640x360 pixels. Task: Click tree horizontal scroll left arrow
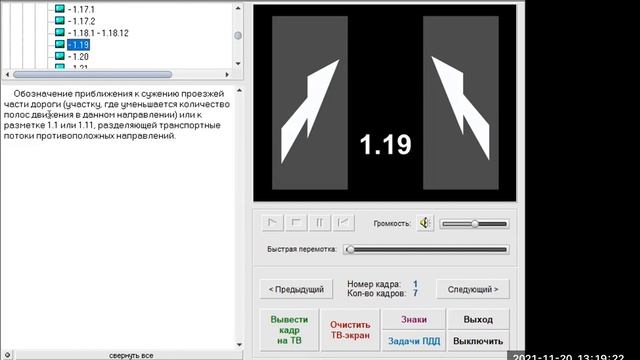pyautogui.click(x=7, y=75)
